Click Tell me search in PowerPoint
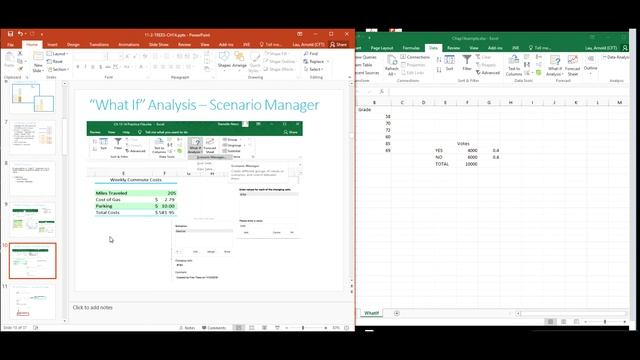The height and width of the screenshot is (360, 640). pos(271,44)
